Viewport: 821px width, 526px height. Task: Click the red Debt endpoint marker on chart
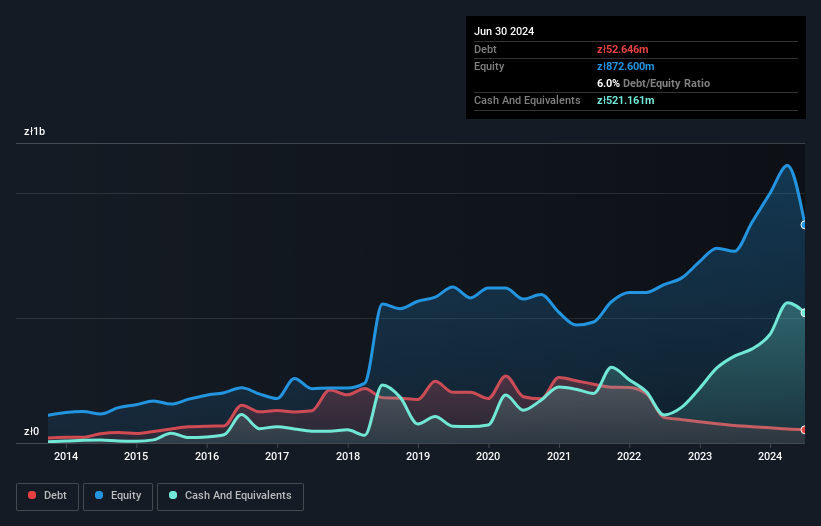804,430
